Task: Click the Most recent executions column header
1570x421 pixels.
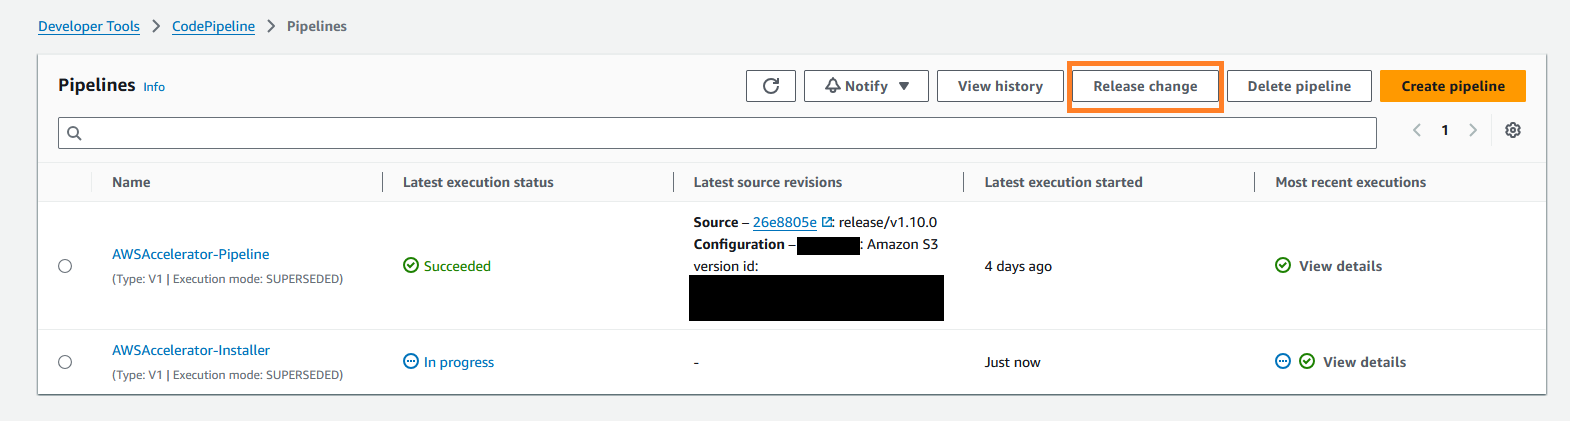Action: [1351, 182]
